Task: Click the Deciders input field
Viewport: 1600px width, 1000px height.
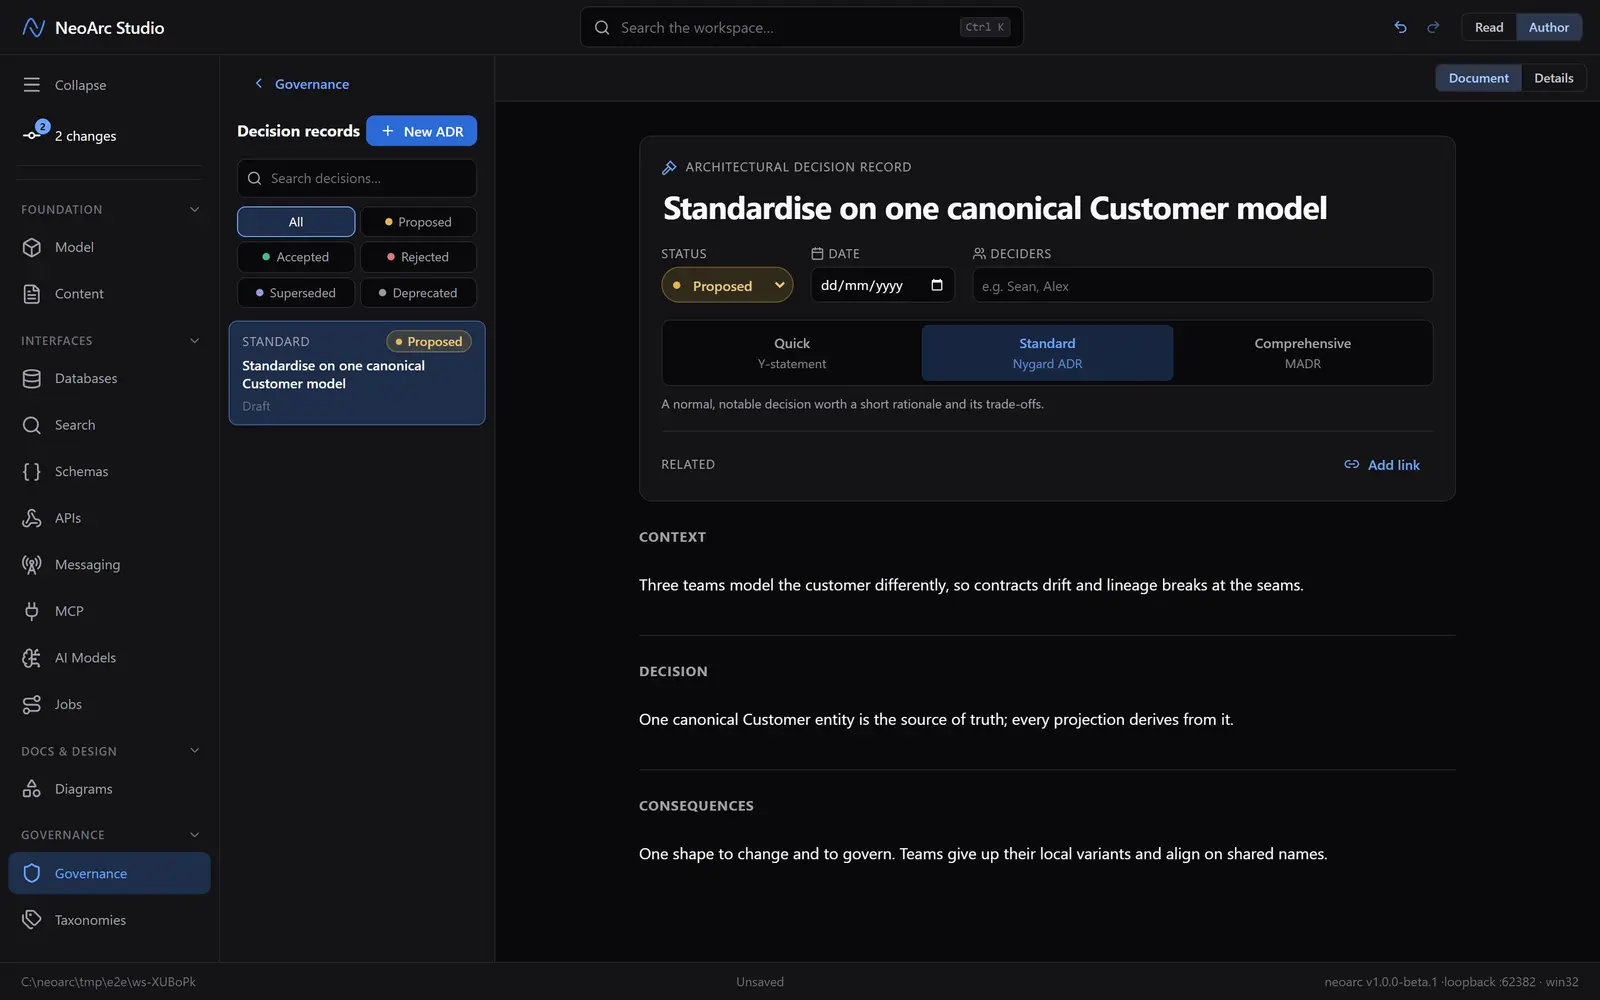Action: [x=1203, y=285]
